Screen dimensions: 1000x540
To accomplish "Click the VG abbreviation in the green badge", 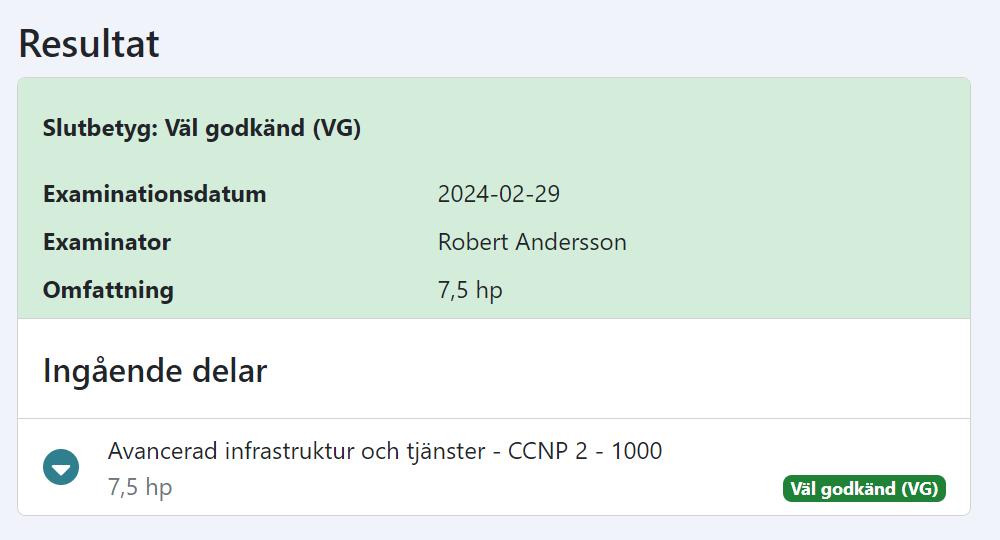I will (x=919, y=489).
